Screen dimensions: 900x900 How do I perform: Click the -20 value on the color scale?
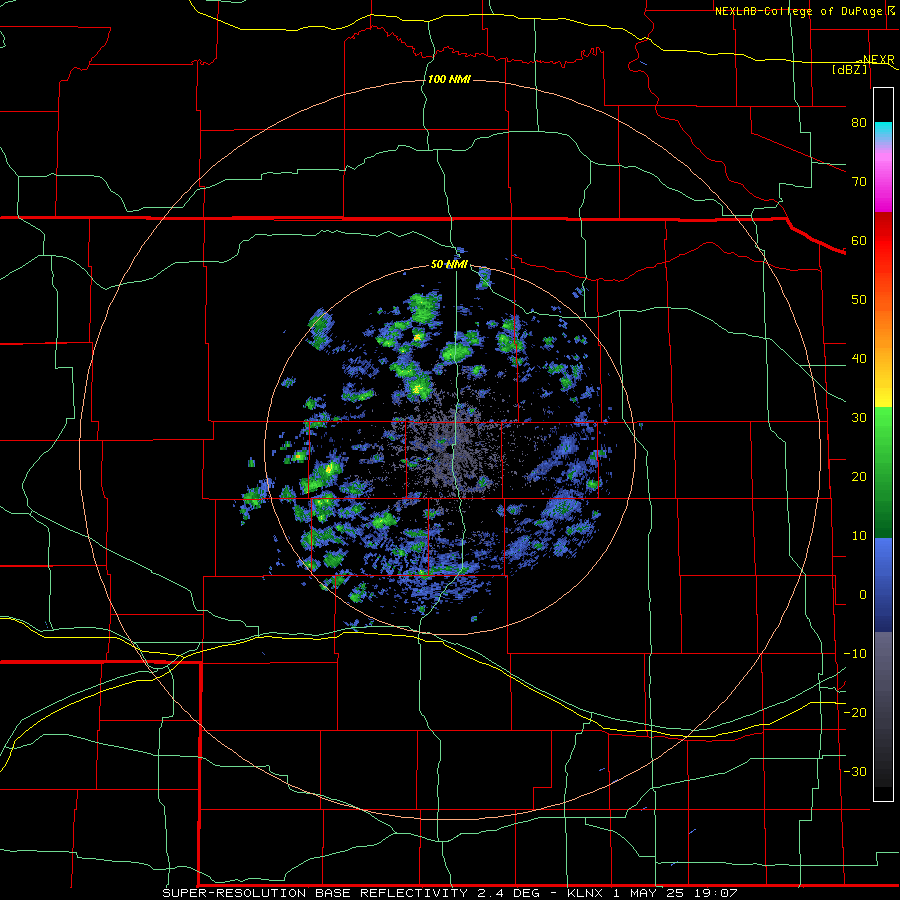[x=855, y=713]
